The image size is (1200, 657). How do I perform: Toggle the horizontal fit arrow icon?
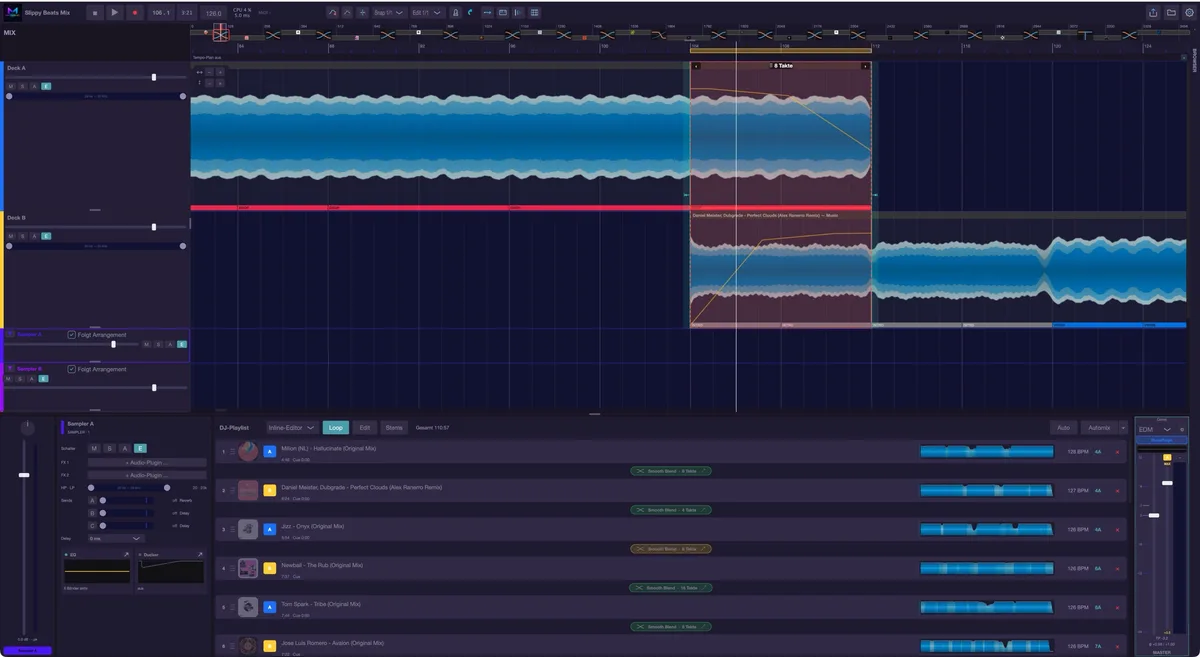pyautogui.click(x=486, y=12)
